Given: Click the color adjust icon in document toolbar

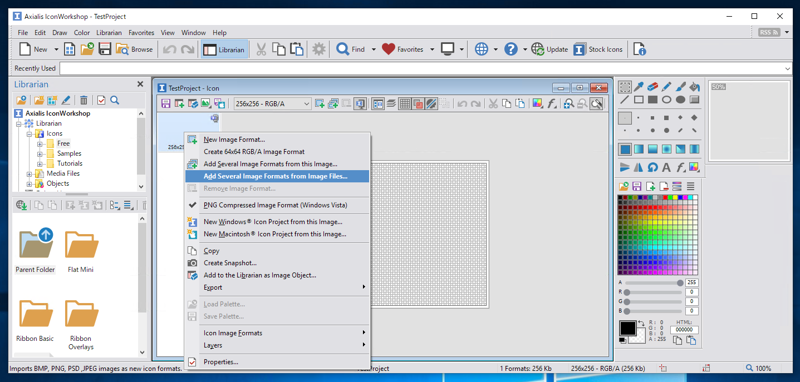Looking at the screenshot, I should (537, 104).
